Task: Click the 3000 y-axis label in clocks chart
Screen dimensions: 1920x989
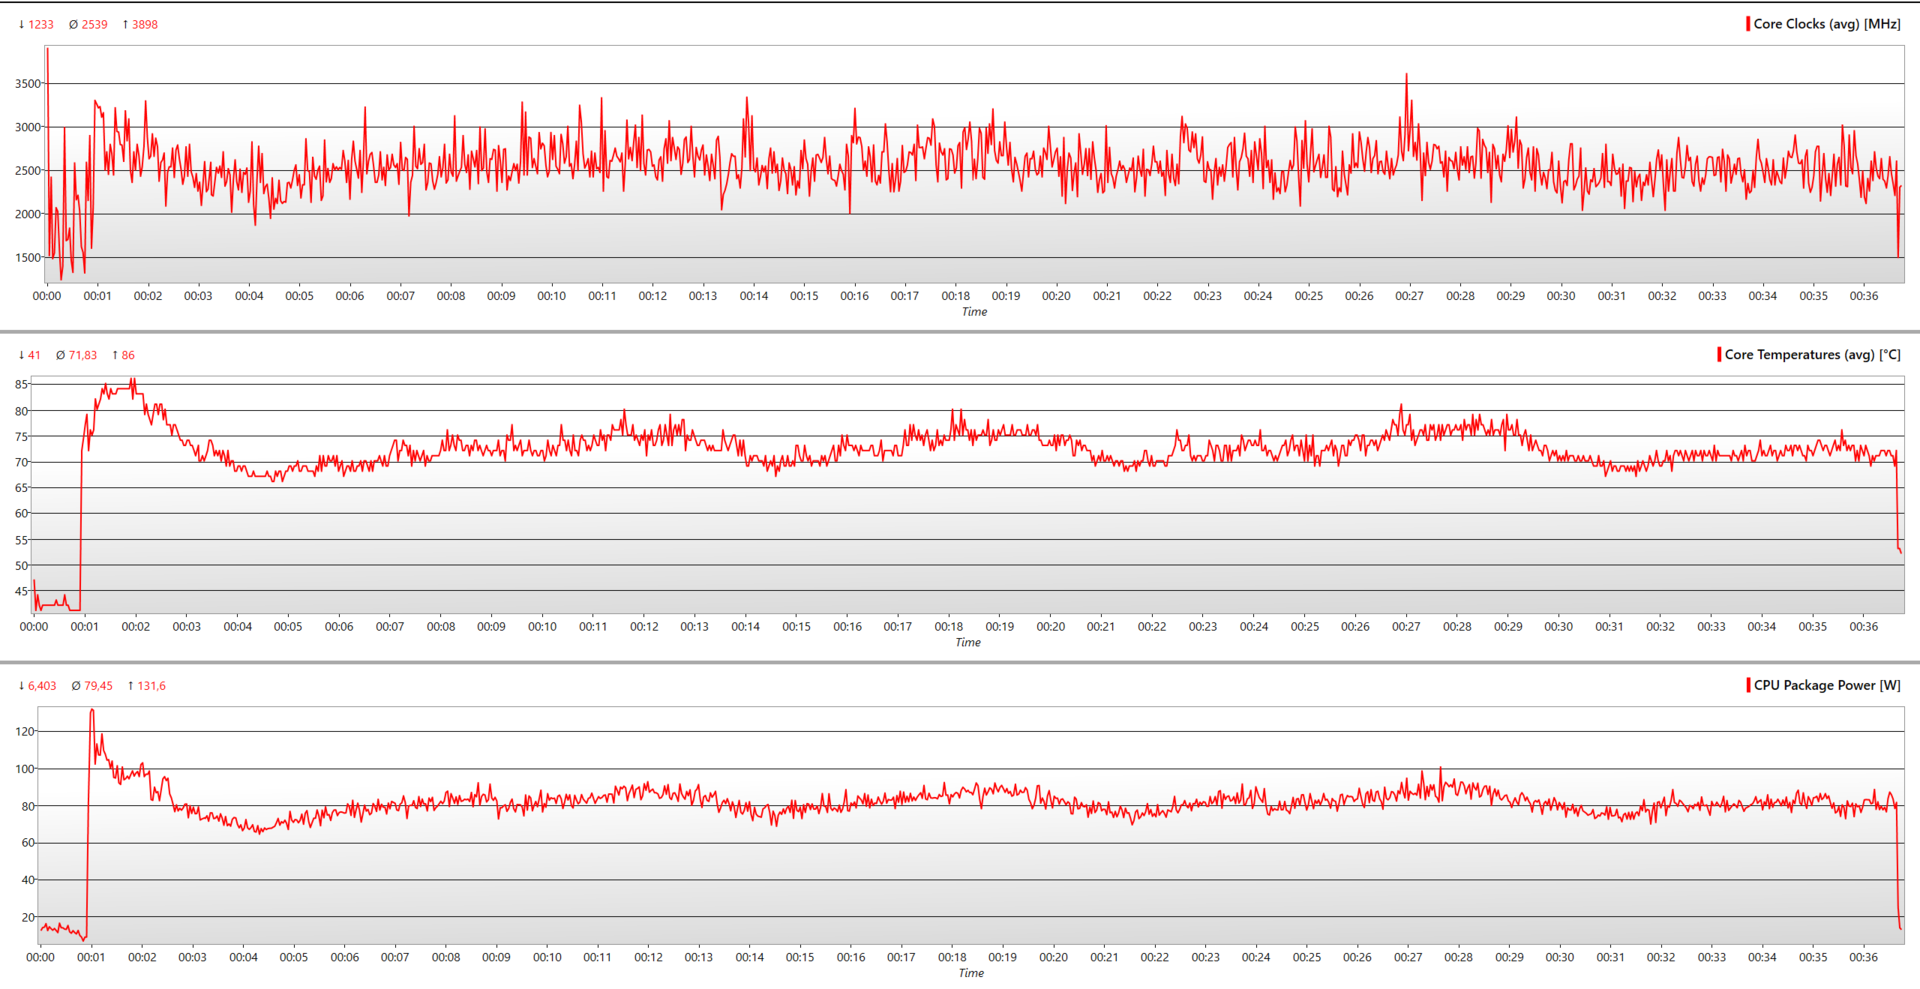Action: (x=28, y=128)
